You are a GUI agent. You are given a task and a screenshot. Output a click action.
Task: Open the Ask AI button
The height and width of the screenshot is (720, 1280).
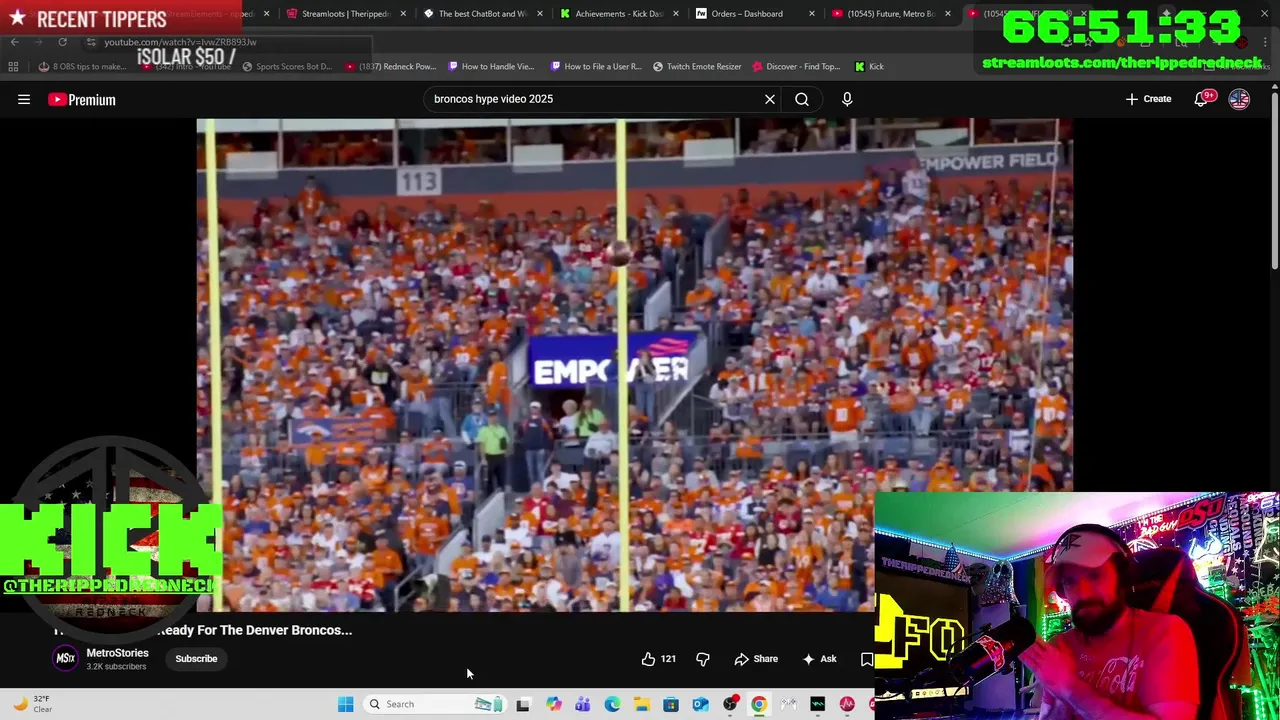point(819,659)
